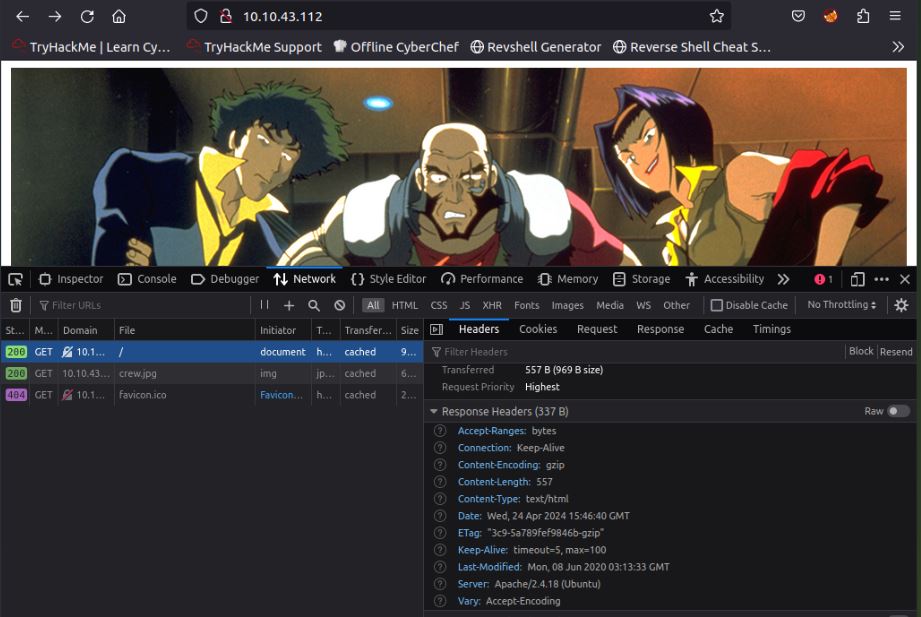This screenshot has height=617, width=921.
Task: Open Network settings gear icon
Action: [x=901, y=305]
